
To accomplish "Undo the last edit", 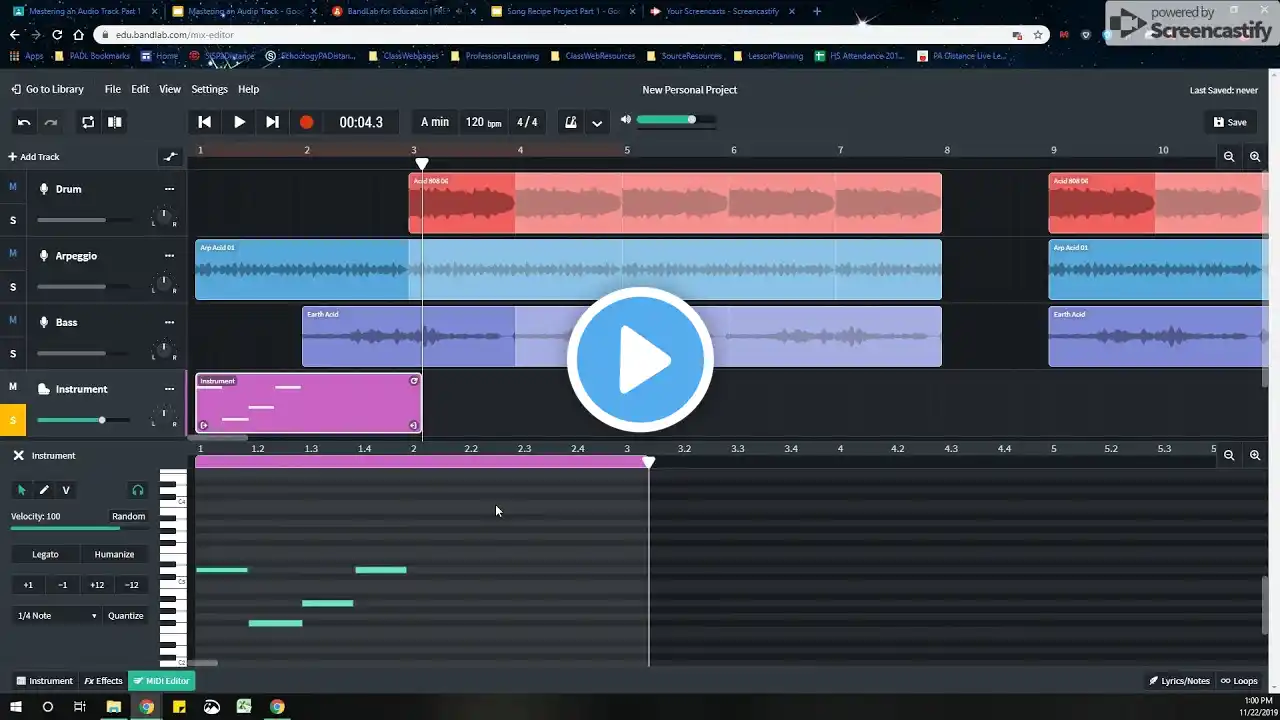I will coord(24,122).
